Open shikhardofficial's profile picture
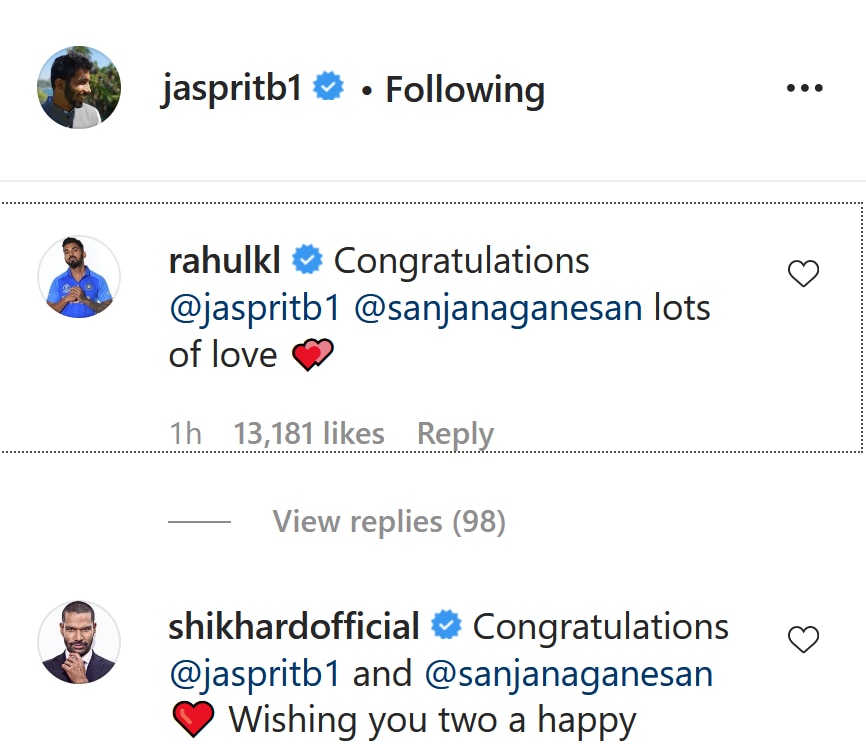The image size is (866, 744). pyautogui.click(x=79, y=642)
